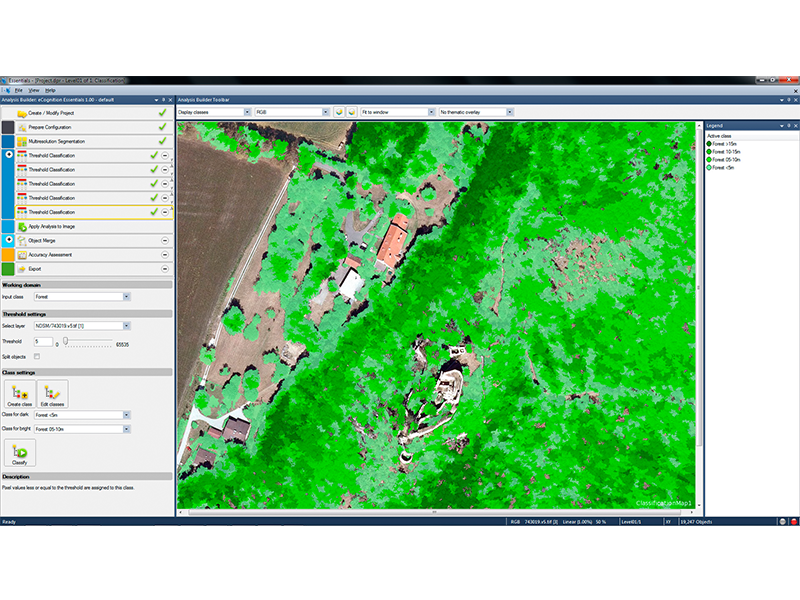The image size is (800, 600).
Task: Open the File menu
Action: (x=18, y=90)
